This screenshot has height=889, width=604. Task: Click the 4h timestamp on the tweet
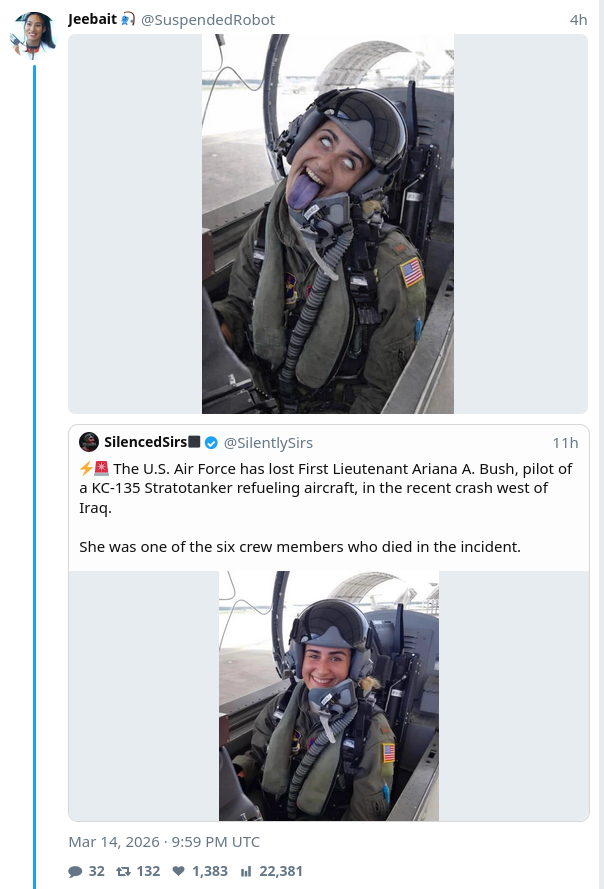578,20
